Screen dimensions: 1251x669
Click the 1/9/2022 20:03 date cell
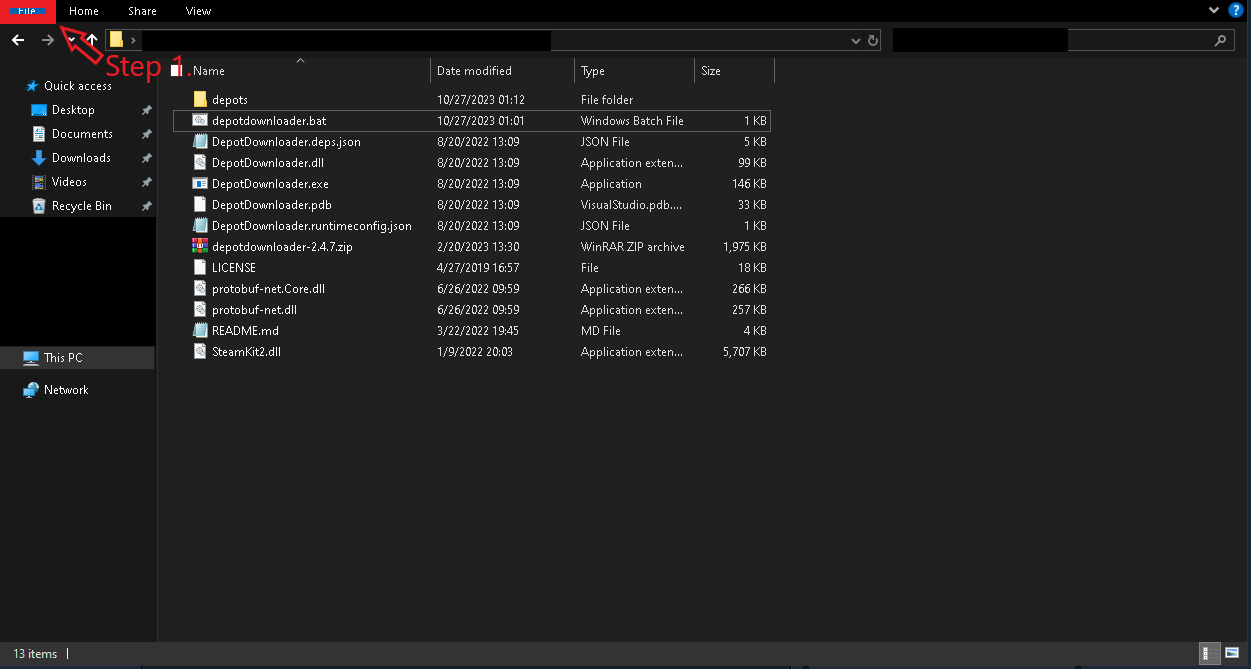click(475, 352)
